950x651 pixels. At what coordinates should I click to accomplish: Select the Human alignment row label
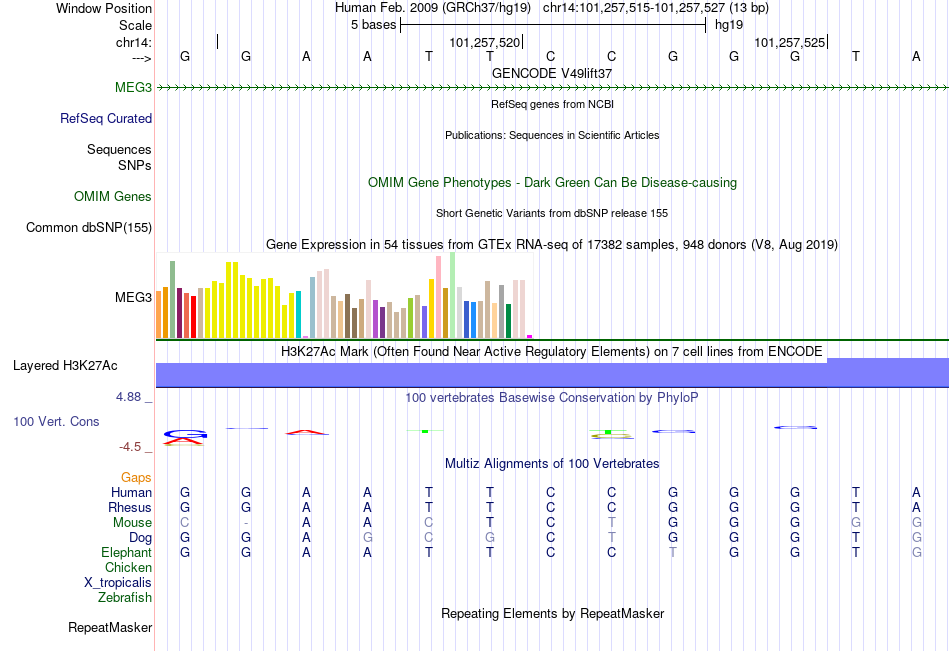click(x=131, y=492)
